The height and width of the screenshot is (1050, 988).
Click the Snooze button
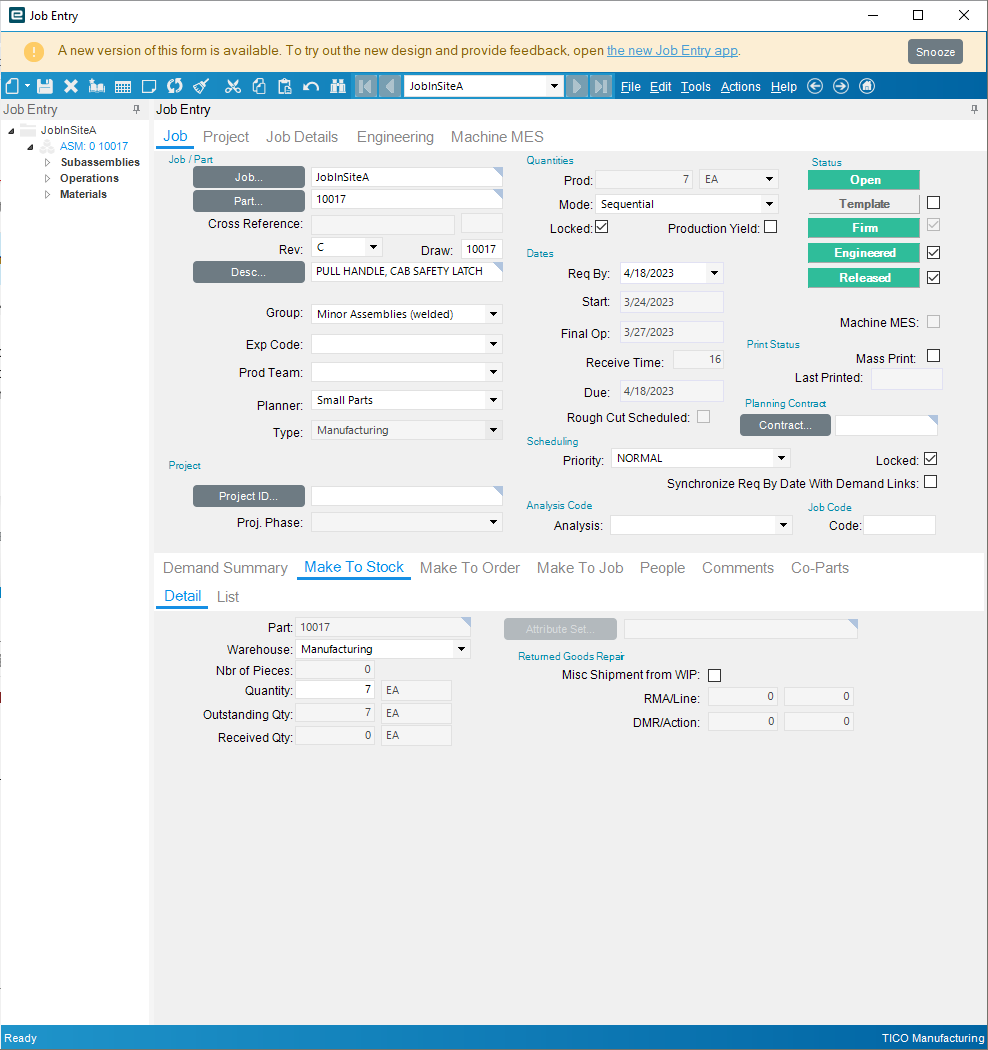pyautogui.click(x=935, y=52)
